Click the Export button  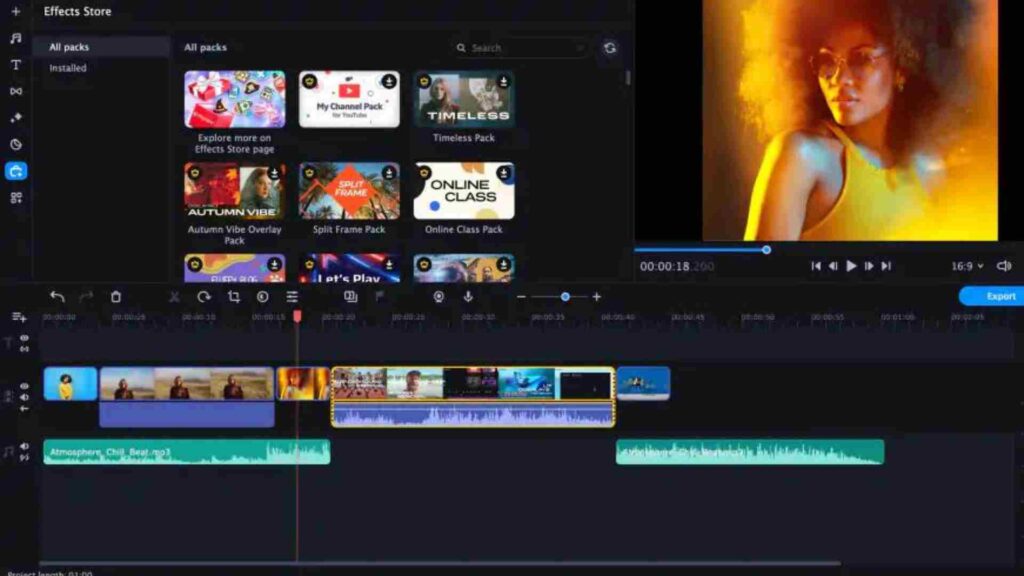(991, 296)
